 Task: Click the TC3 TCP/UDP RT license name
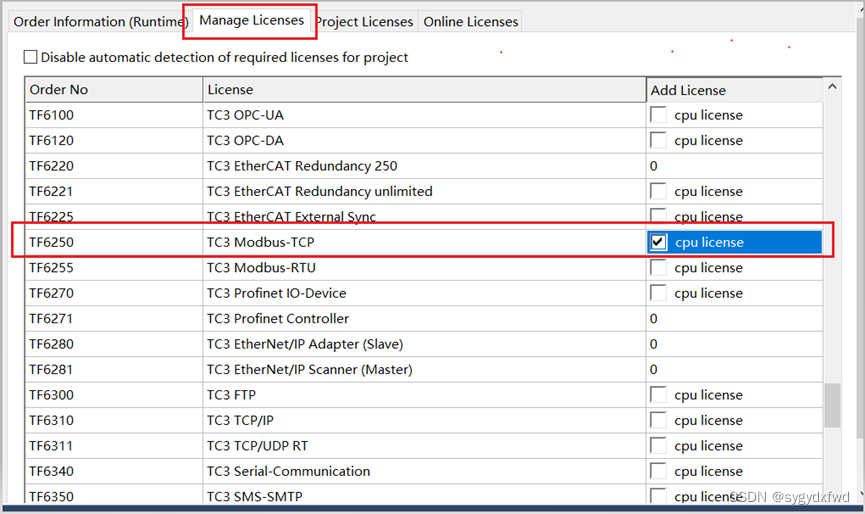coord(257,445)
